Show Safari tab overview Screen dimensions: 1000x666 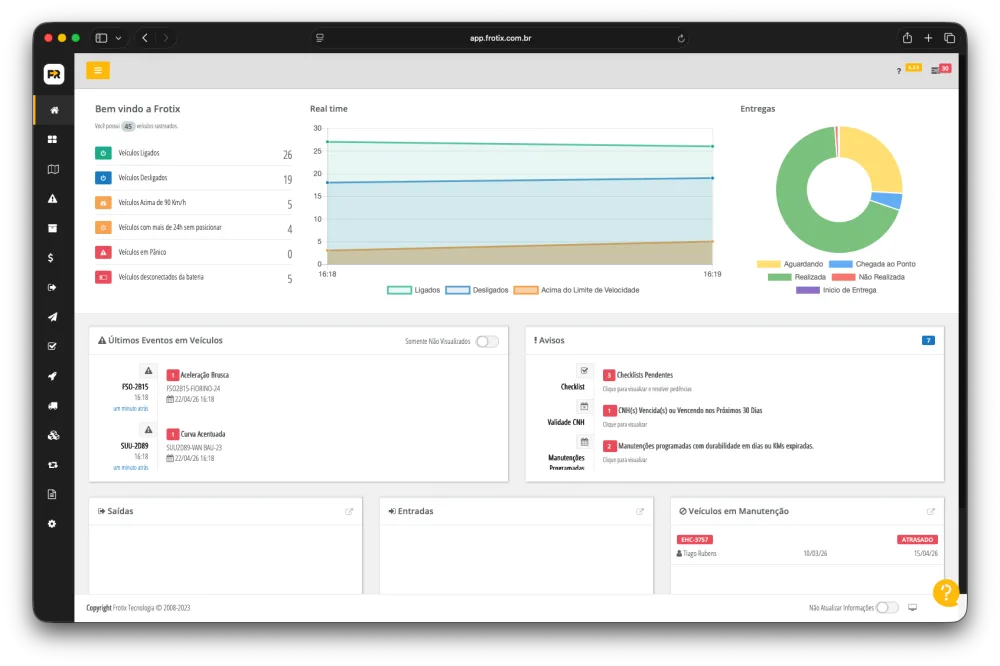pos(949,38)
